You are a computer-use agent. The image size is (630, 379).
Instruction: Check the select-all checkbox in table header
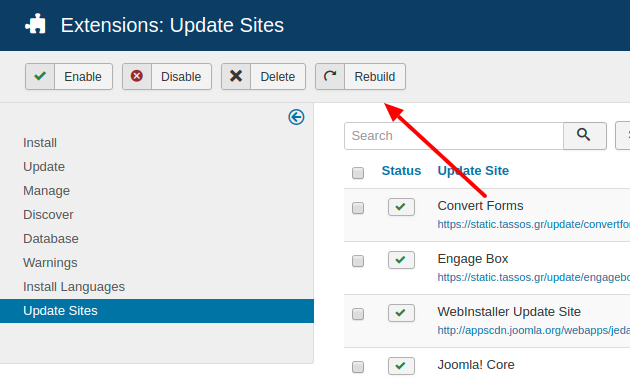tap(358, 173)
